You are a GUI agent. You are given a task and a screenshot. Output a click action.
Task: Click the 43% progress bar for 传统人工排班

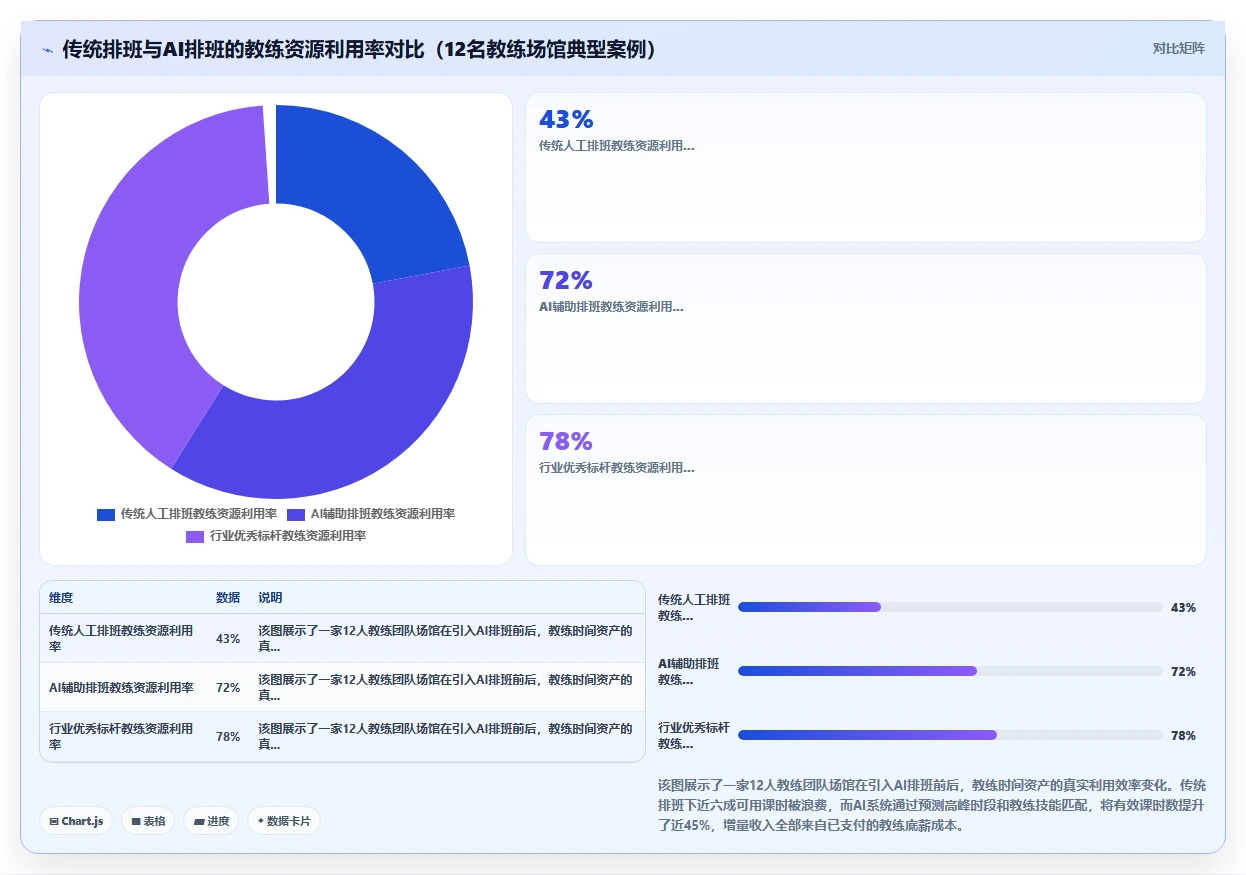click(950, 607)
